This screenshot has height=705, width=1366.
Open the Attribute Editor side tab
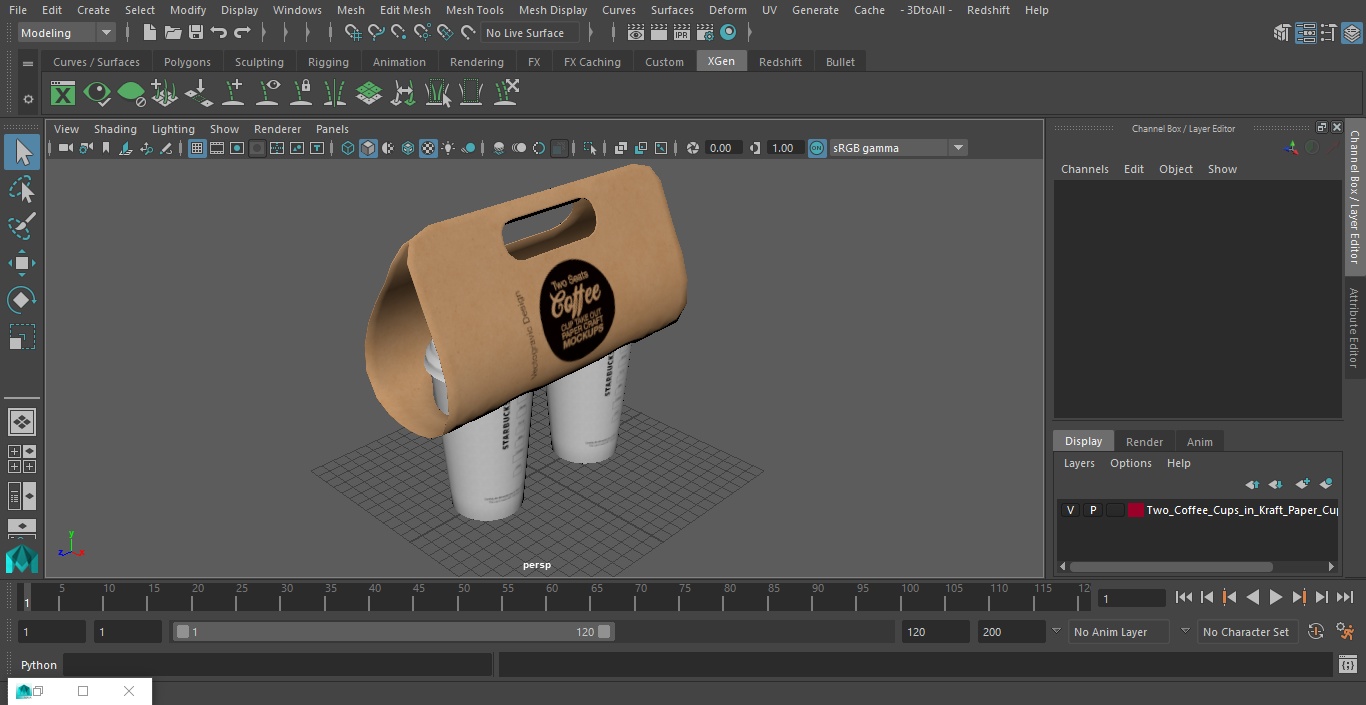tap(1354, 330)
